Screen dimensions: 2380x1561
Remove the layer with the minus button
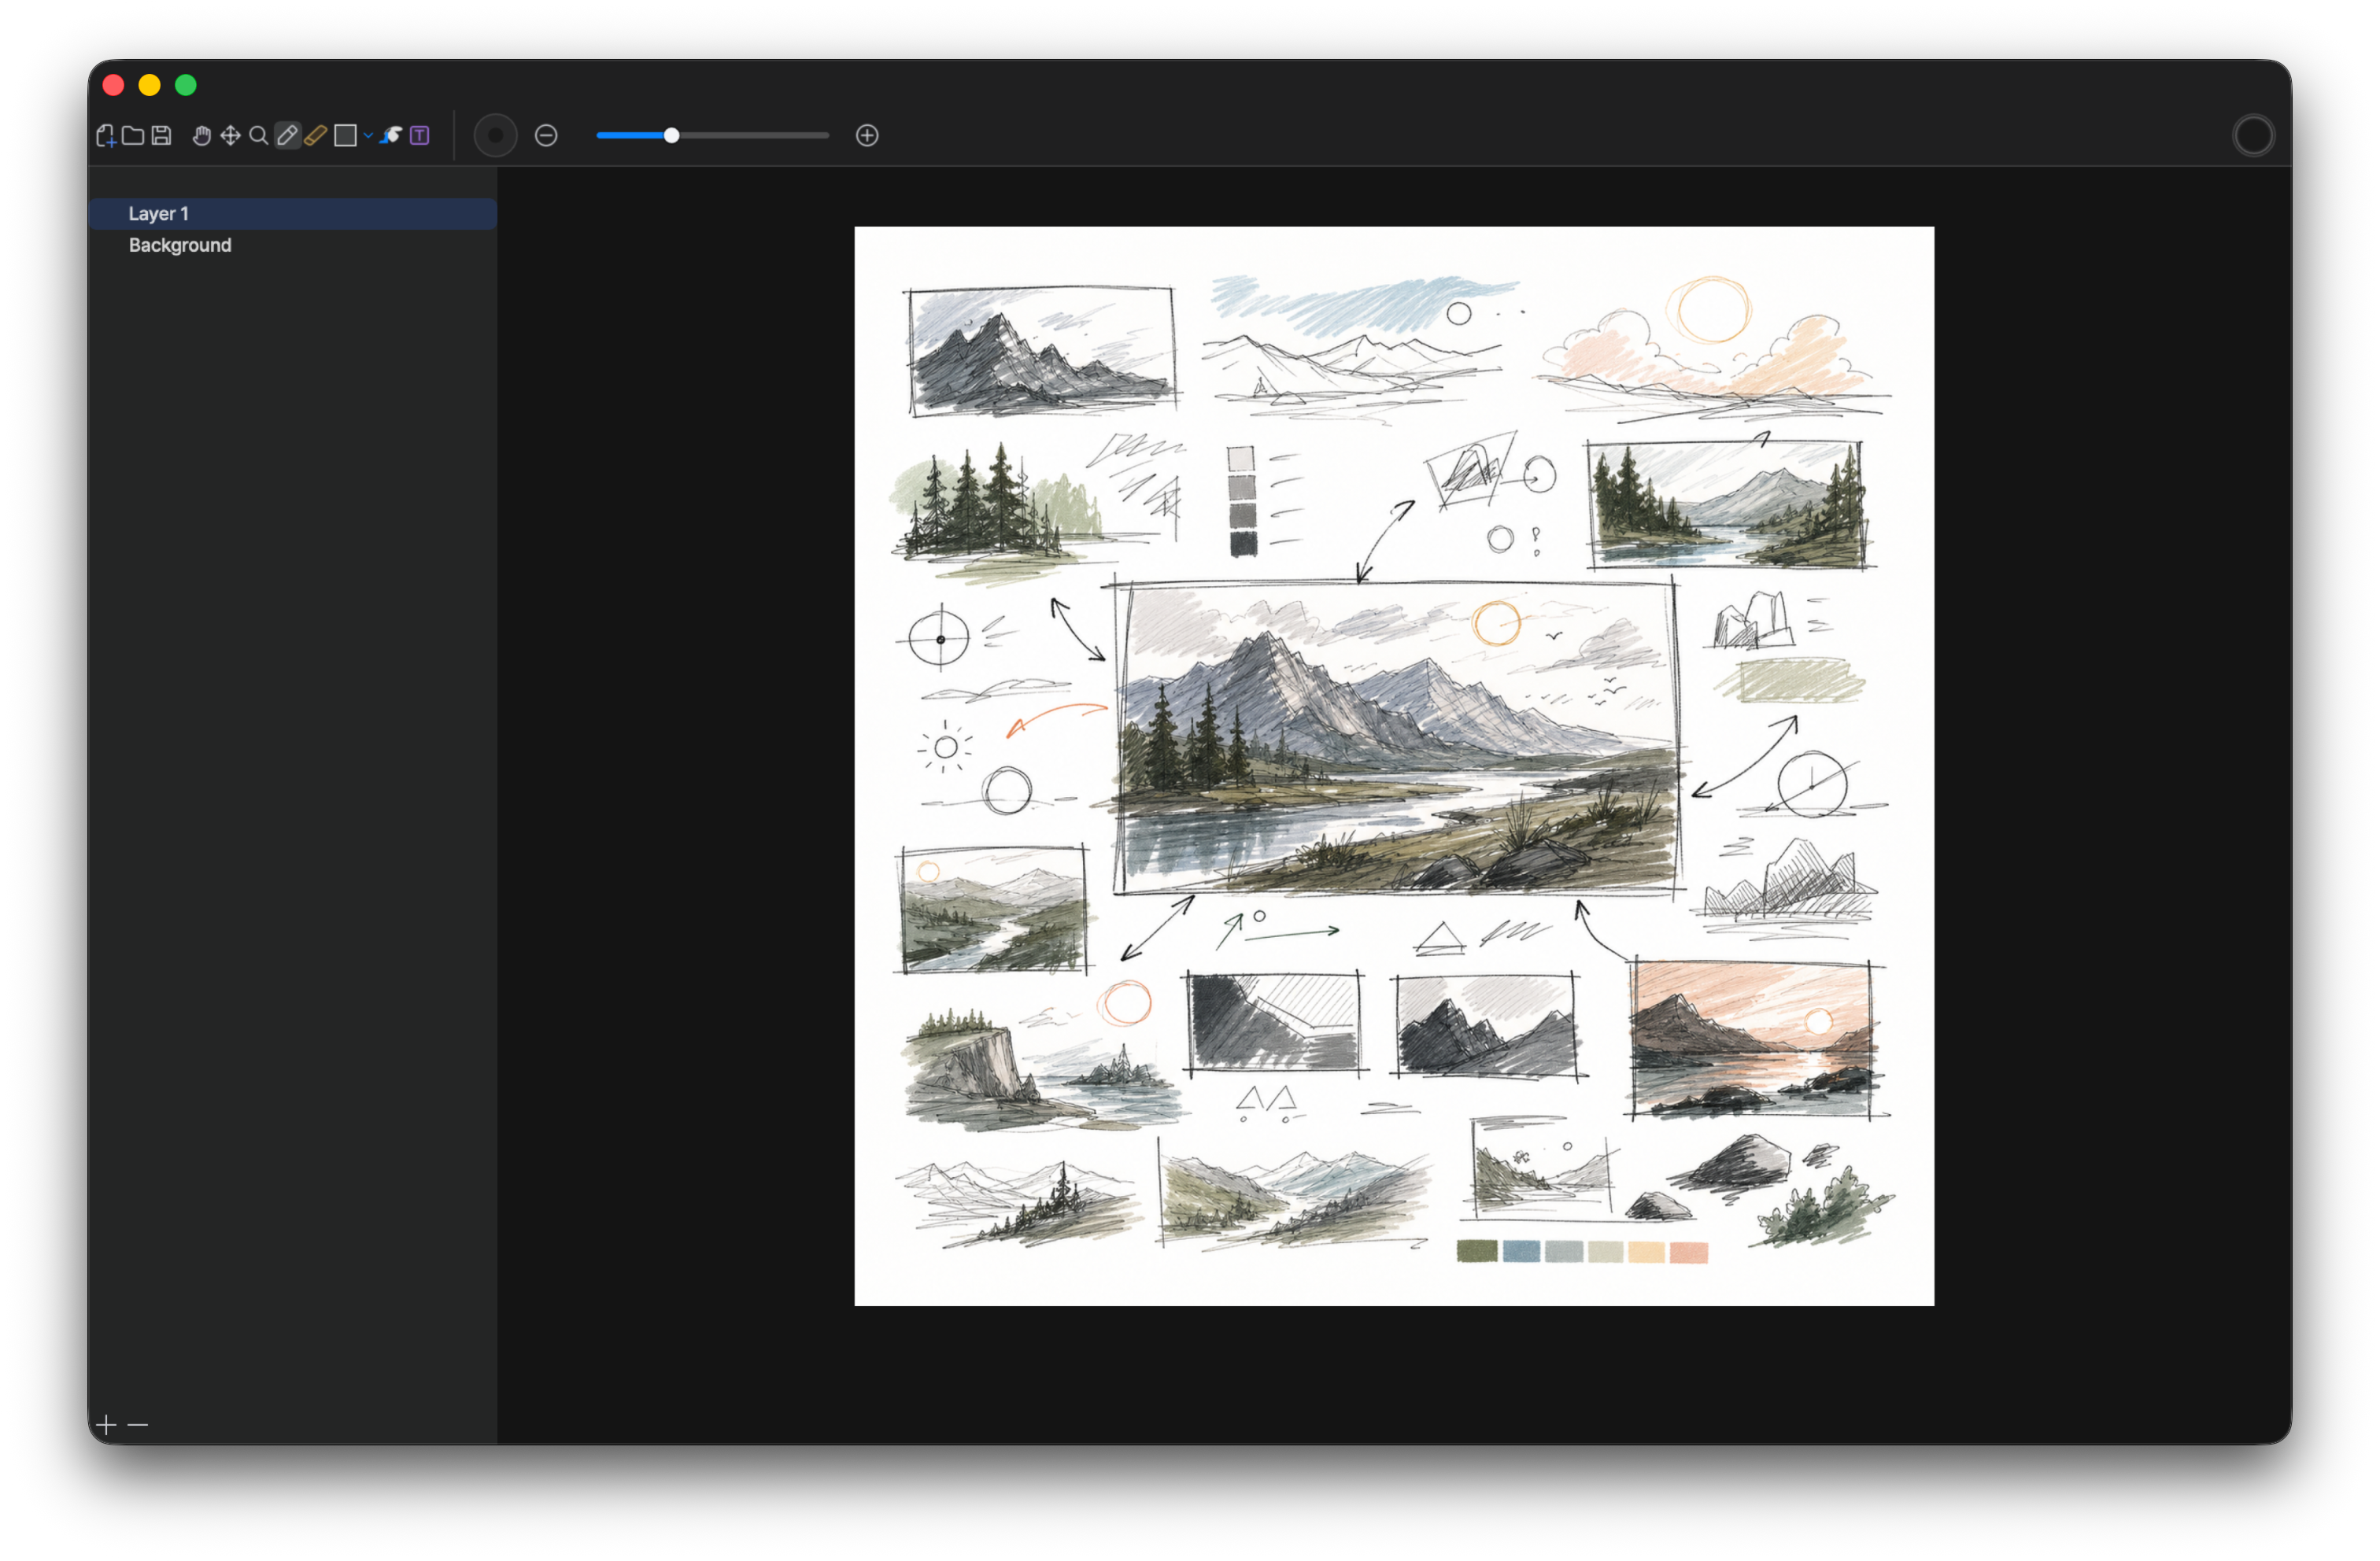pyautogui.click(x=138, y=1425)
